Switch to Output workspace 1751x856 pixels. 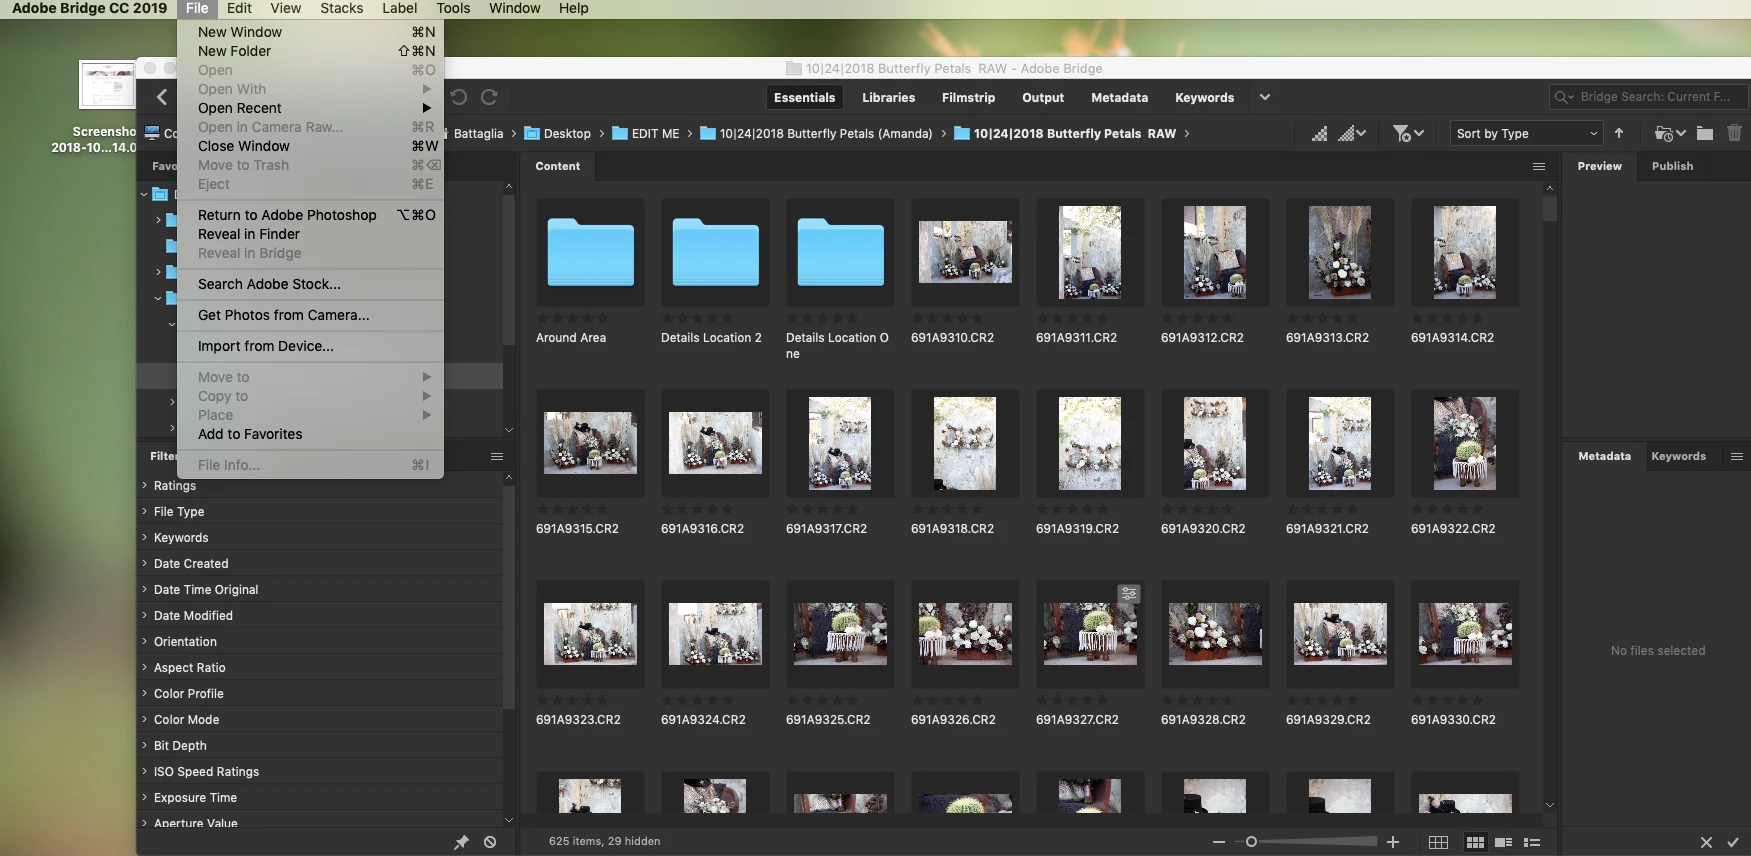(1043, 97)
